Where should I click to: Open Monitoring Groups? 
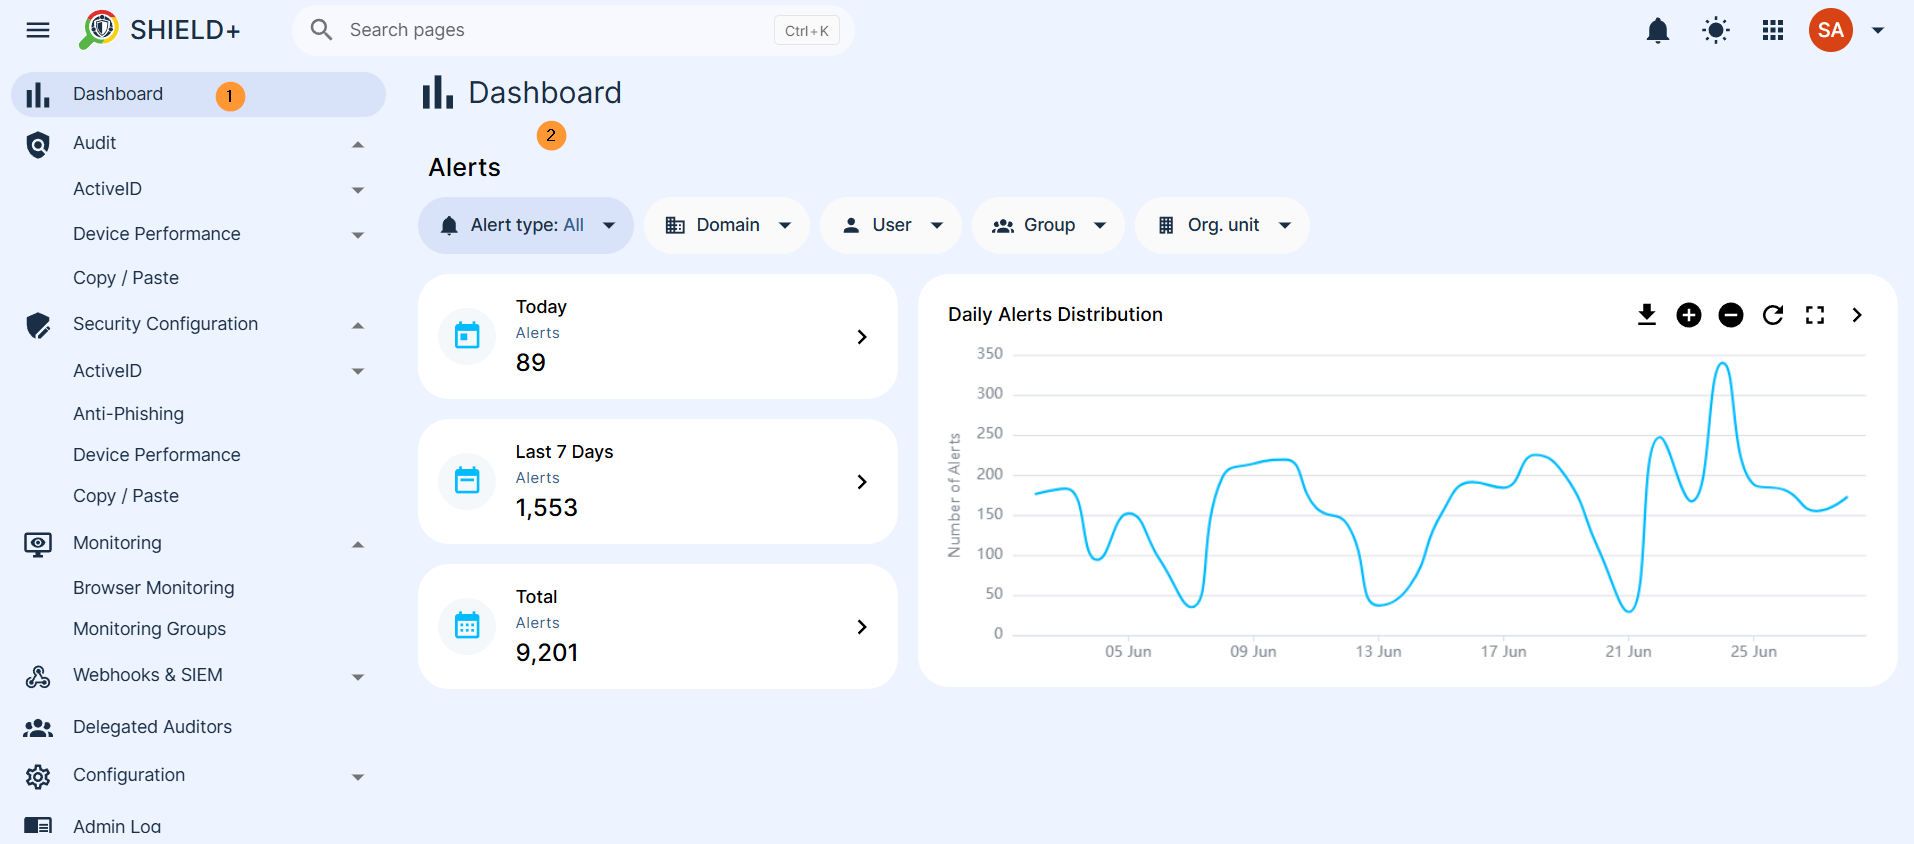coord(149,629)
